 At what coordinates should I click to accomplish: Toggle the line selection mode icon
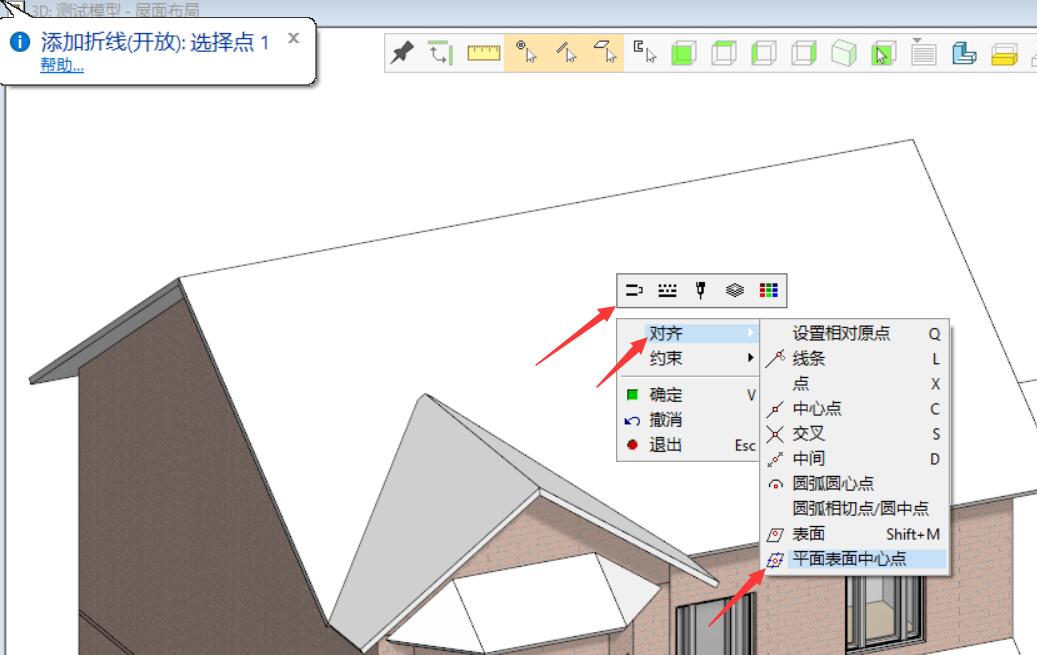(x=566, y=52)
